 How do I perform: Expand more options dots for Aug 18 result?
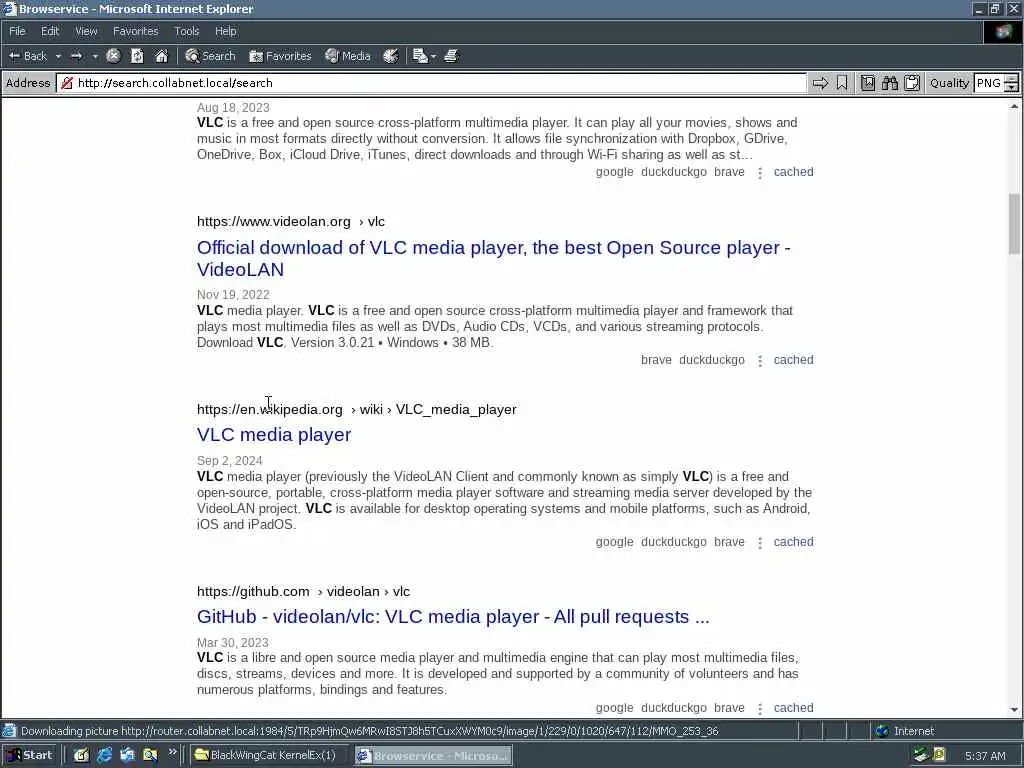pos(760,172)
